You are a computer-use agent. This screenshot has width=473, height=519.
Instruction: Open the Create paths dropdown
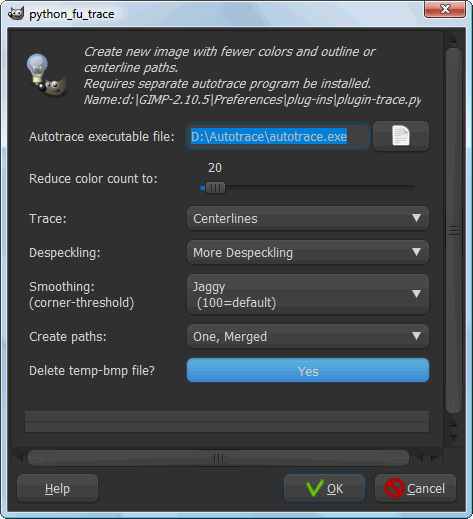308,336
